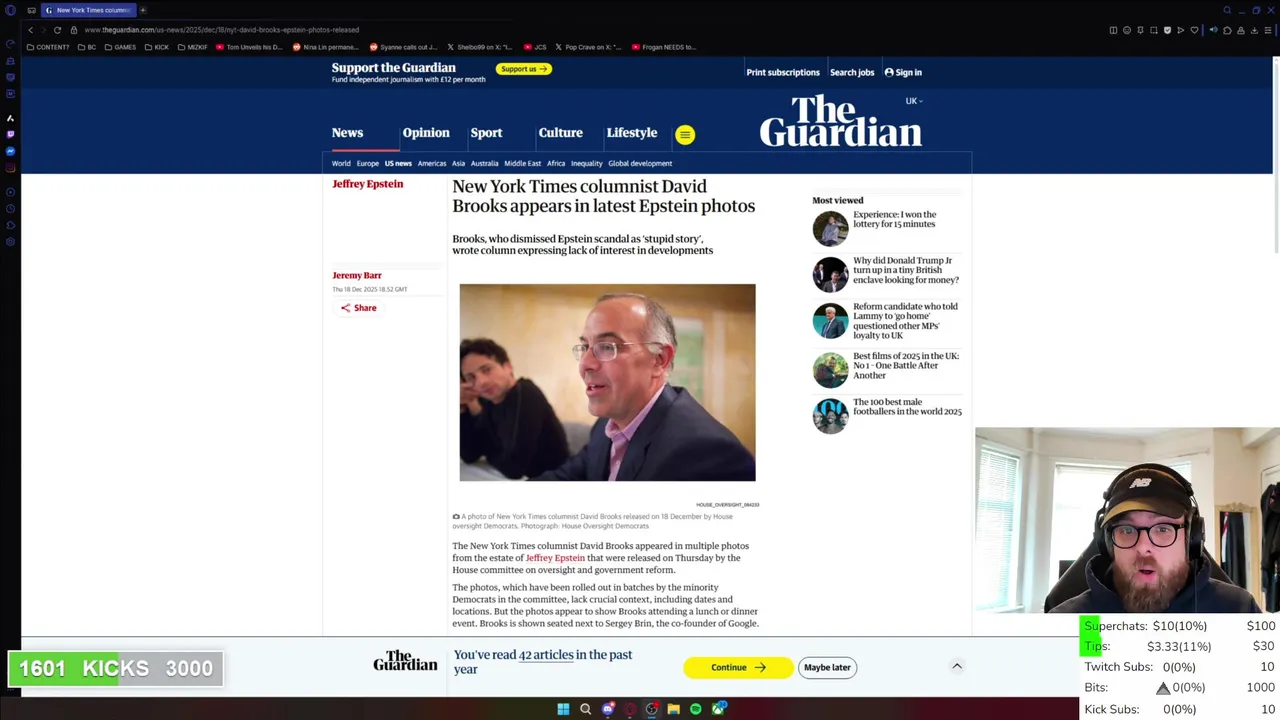Open the BC bookmarks folder
This screenshot has width=1280, height=720.
tap(87, 47)
